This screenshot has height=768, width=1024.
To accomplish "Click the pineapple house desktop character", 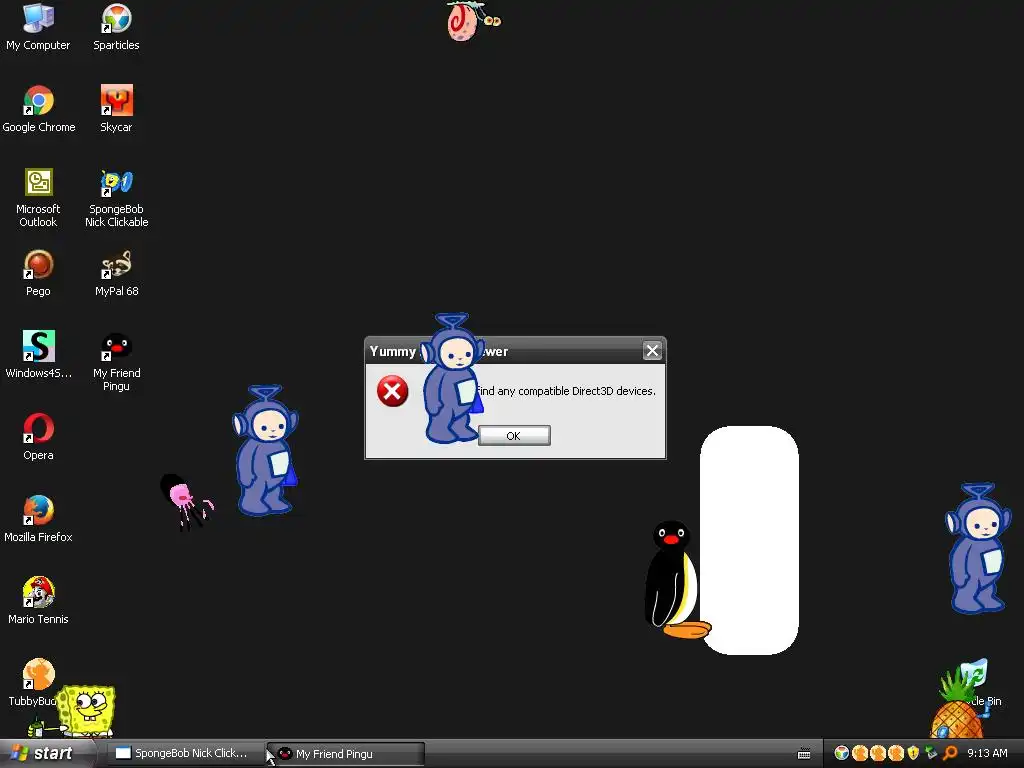I will click(957, 705).
